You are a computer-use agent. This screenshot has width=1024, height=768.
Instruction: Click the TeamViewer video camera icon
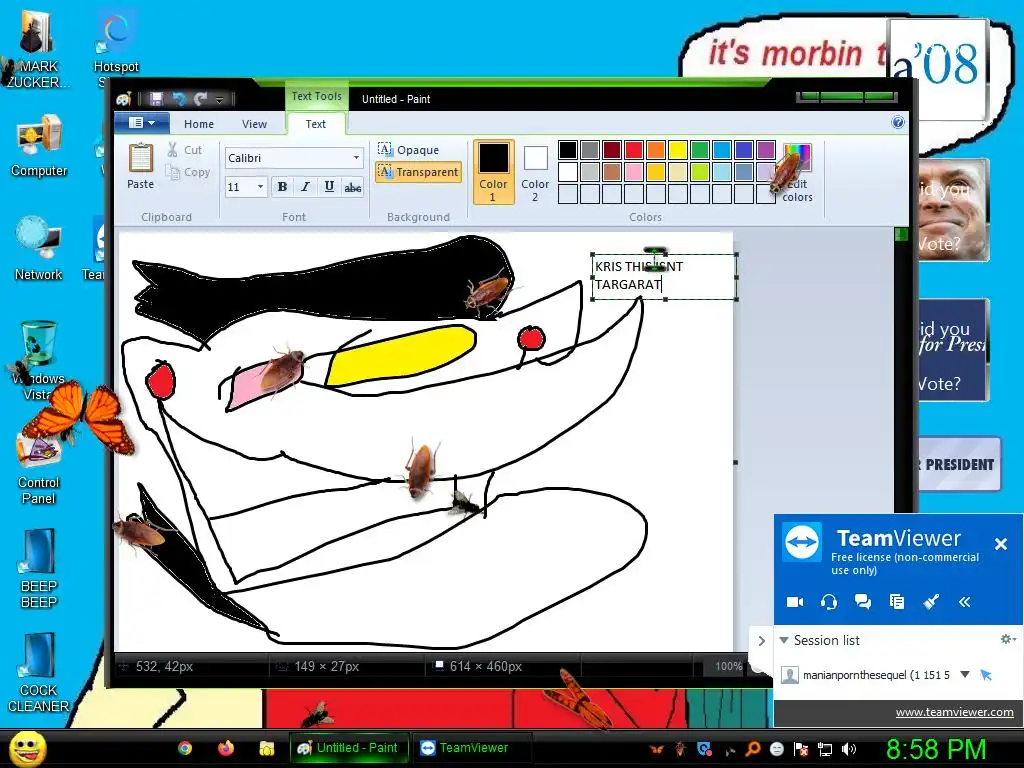pyautogui.click(x=795, y=601)
